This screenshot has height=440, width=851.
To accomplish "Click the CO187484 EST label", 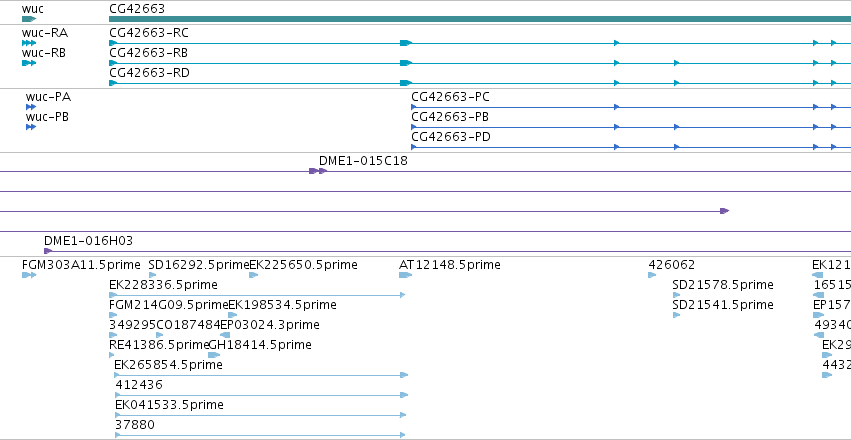I will [x=188, y=325].
